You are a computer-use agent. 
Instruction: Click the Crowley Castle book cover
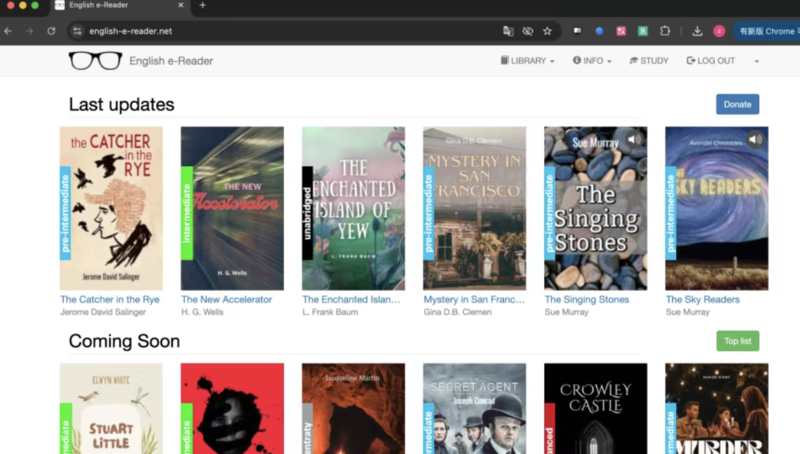[x=595, y=409]
